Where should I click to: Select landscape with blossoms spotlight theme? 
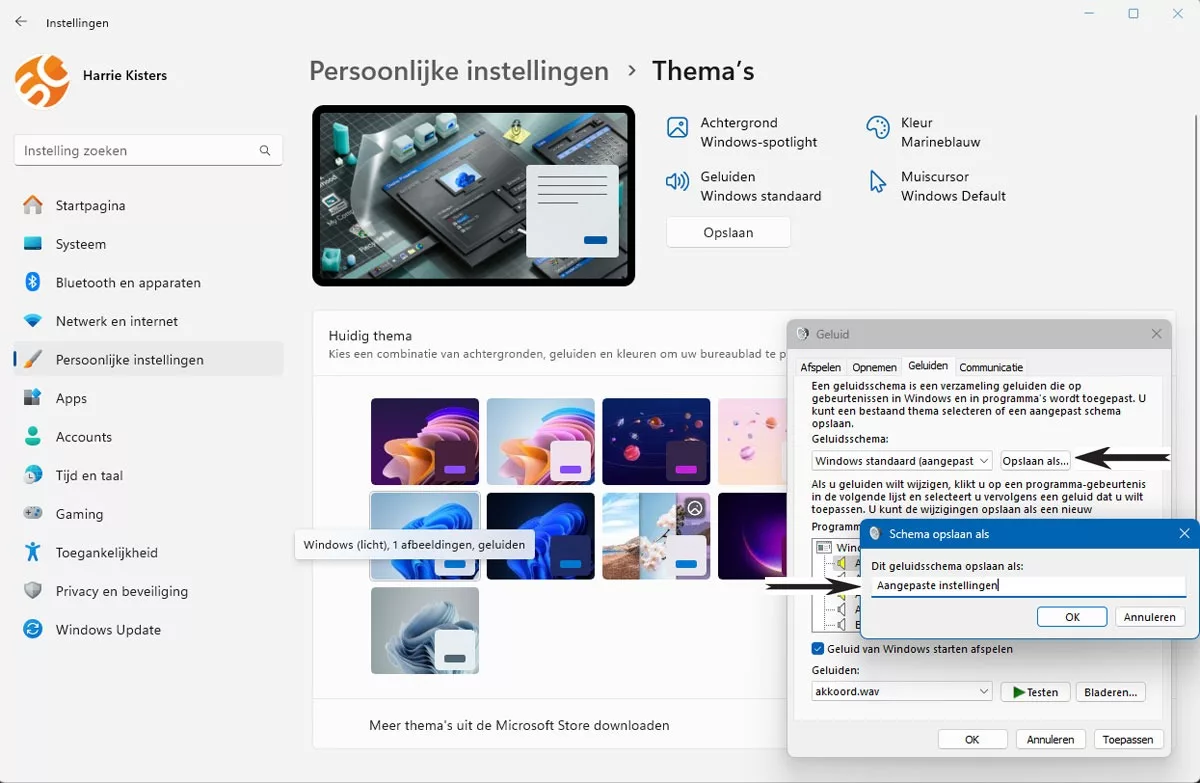click(x=656, y=536)
